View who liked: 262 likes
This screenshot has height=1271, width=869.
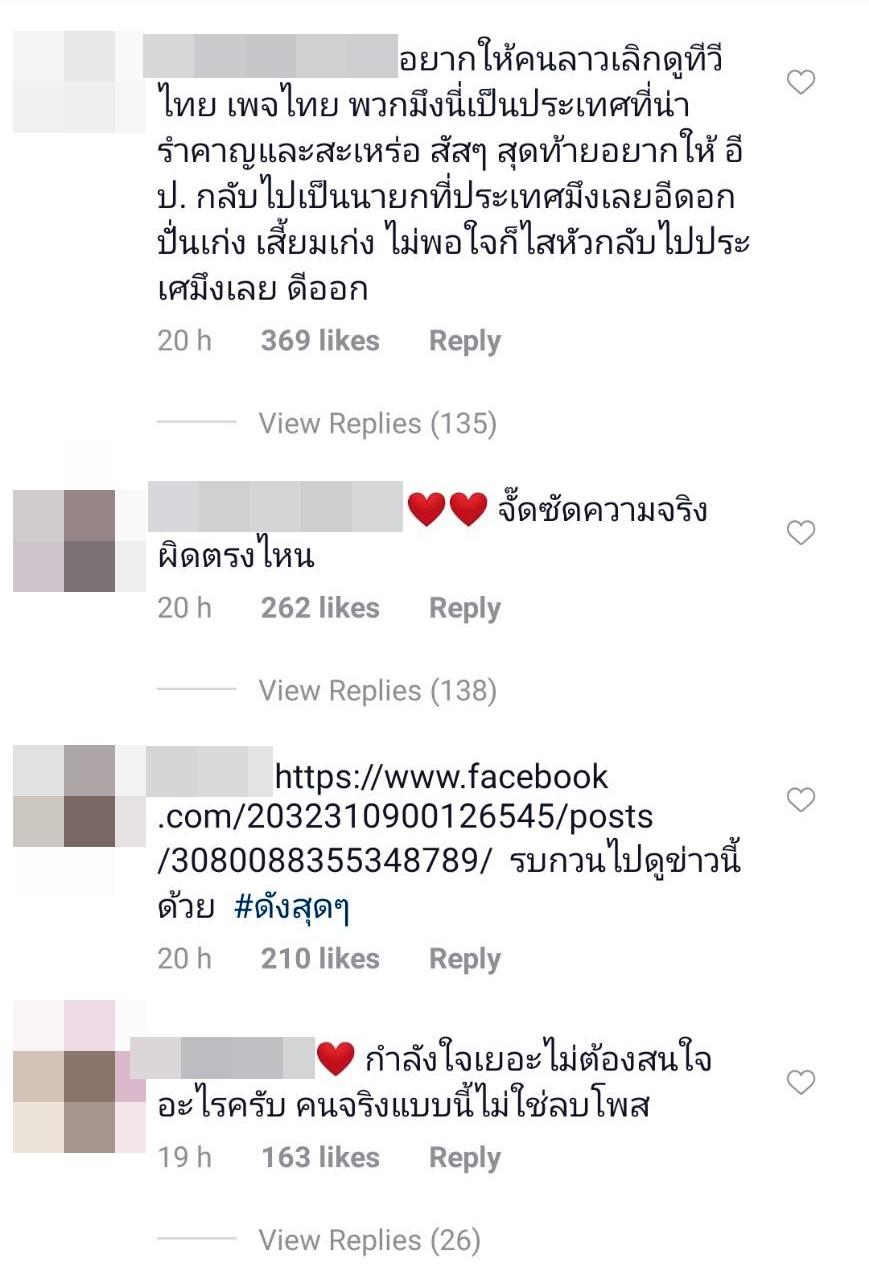[x=320, y=608]
